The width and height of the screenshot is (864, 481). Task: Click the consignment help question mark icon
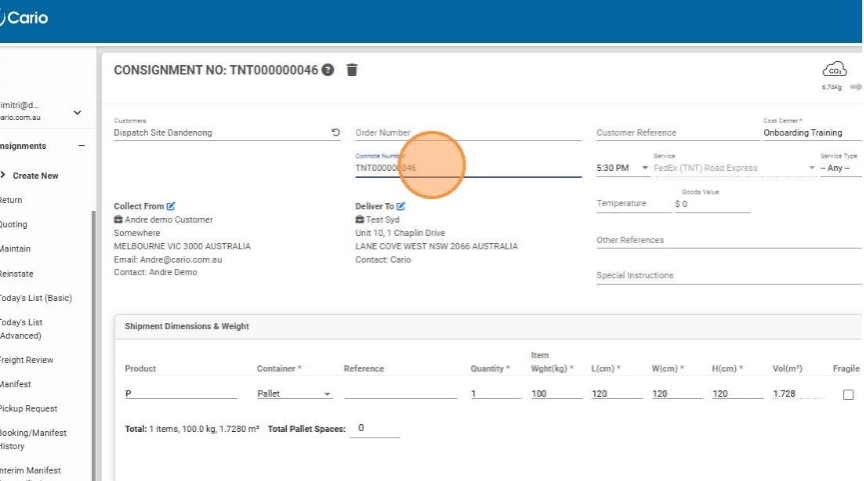pos(328,70)
